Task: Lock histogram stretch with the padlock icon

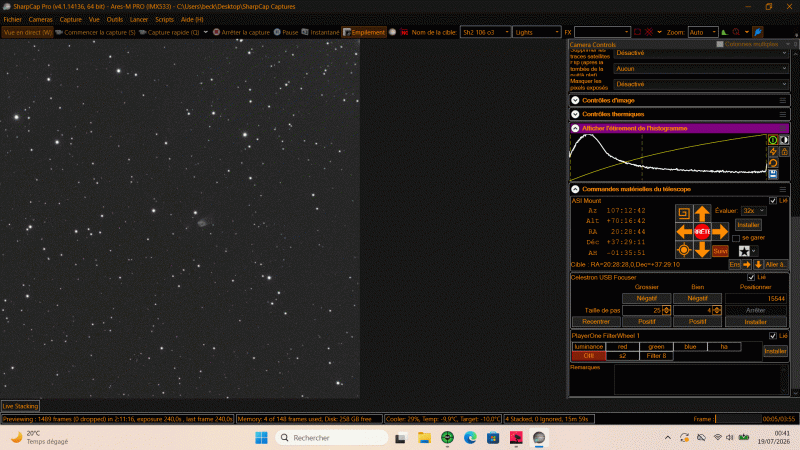Action: tap(784, 152)
